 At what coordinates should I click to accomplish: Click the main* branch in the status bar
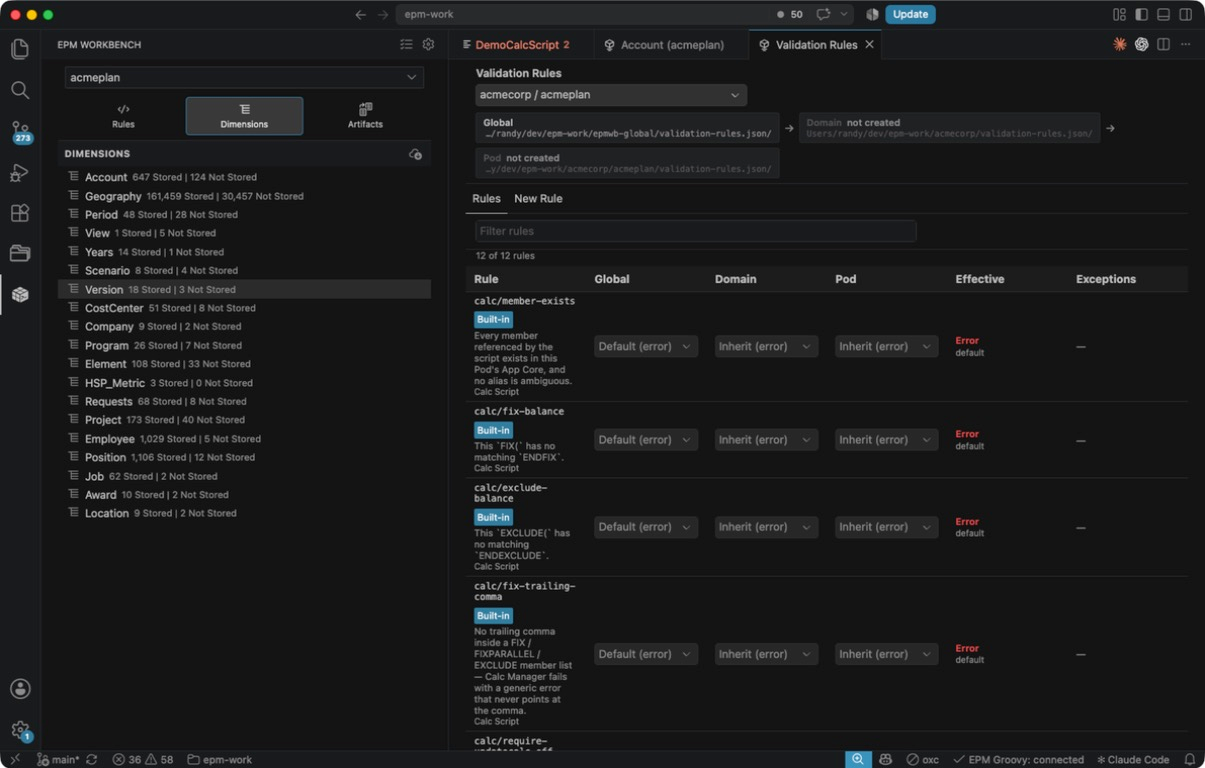coord(58,759)
